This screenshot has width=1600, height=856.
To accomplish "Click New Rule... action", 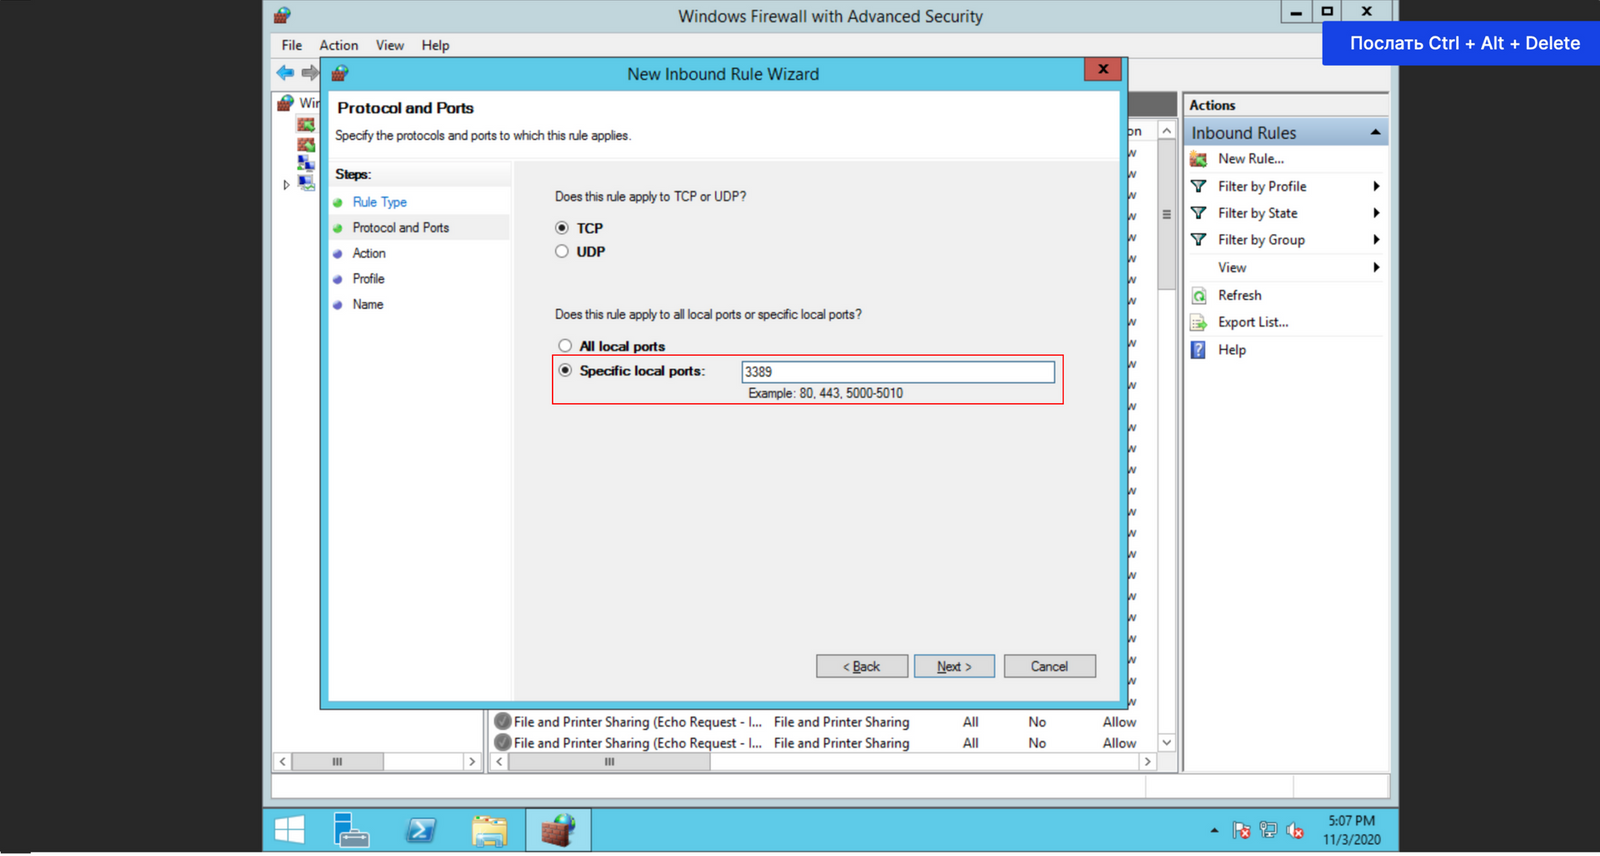I will 1251,159.
